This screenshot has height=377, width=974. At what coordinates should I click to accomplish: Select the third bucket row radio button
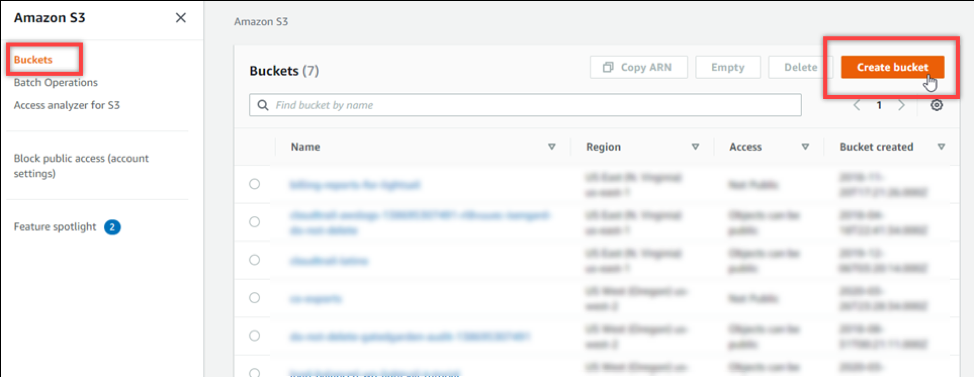[x=254, y=260]
